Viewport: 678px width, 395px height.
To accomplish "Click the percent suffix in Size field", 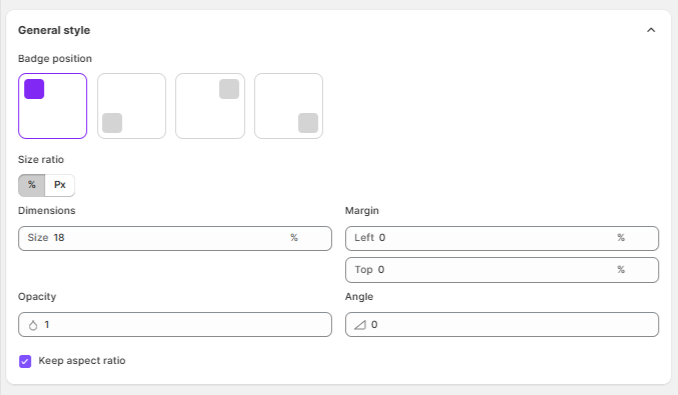I will (x=294, y=237).
